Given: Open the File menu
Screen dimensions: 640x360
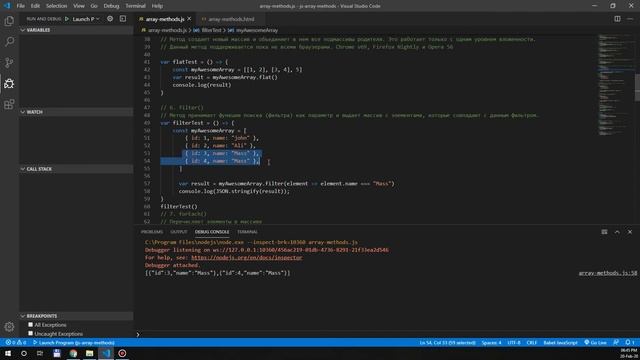Looking at the screenshot, I should [x=21, y=6].
